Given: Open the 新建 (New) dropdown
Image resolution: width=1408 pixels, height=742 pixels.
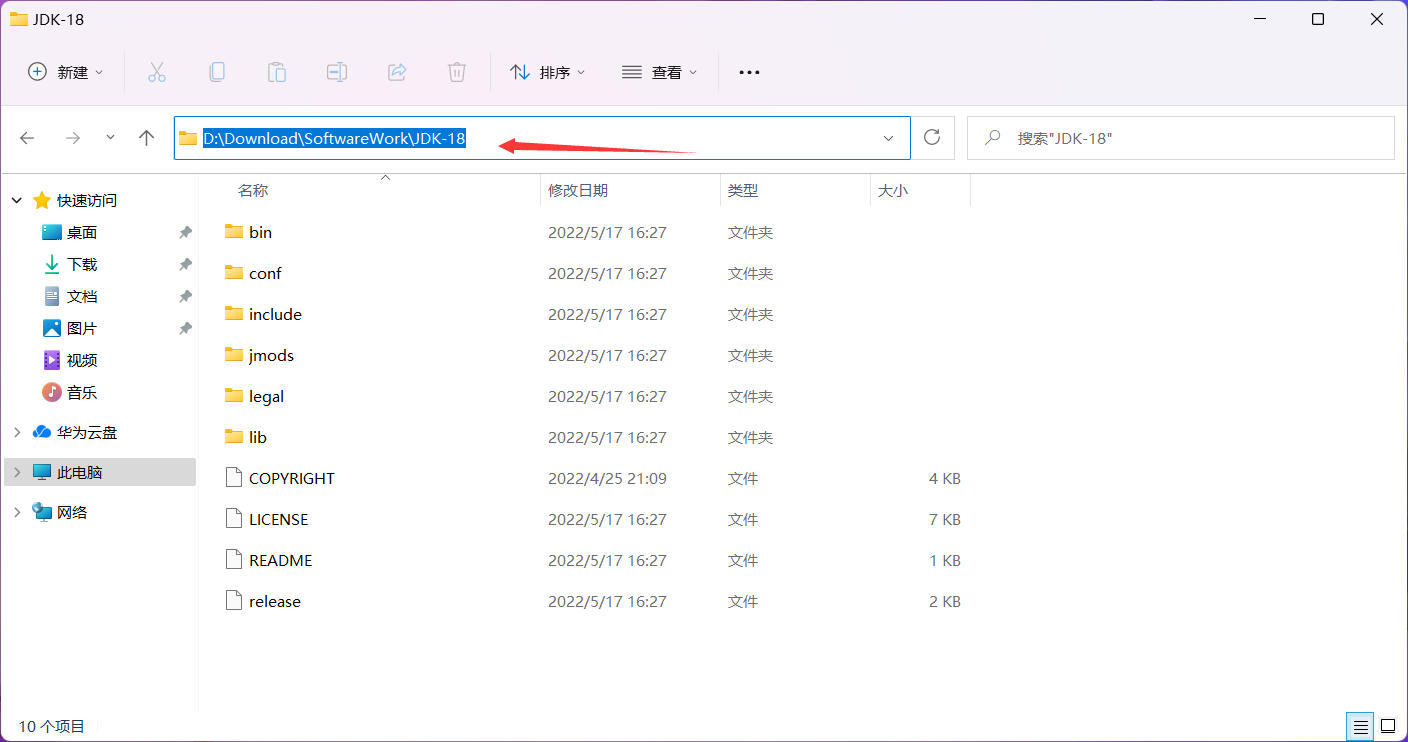Looking at the screenshot, I should tap(66, 72).
